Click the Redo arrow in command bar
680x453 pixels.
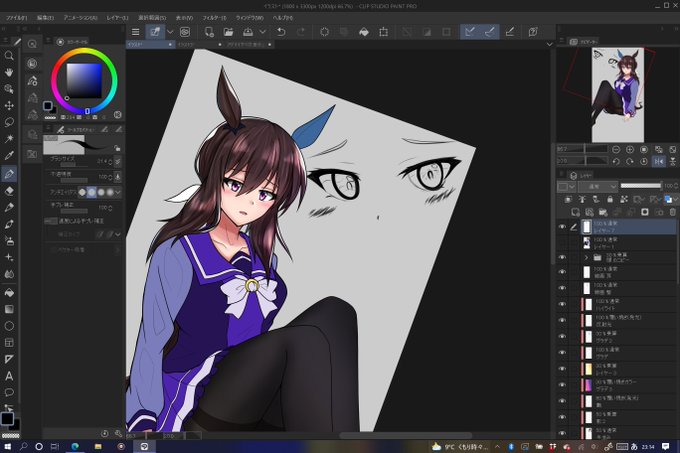point(301,32)
